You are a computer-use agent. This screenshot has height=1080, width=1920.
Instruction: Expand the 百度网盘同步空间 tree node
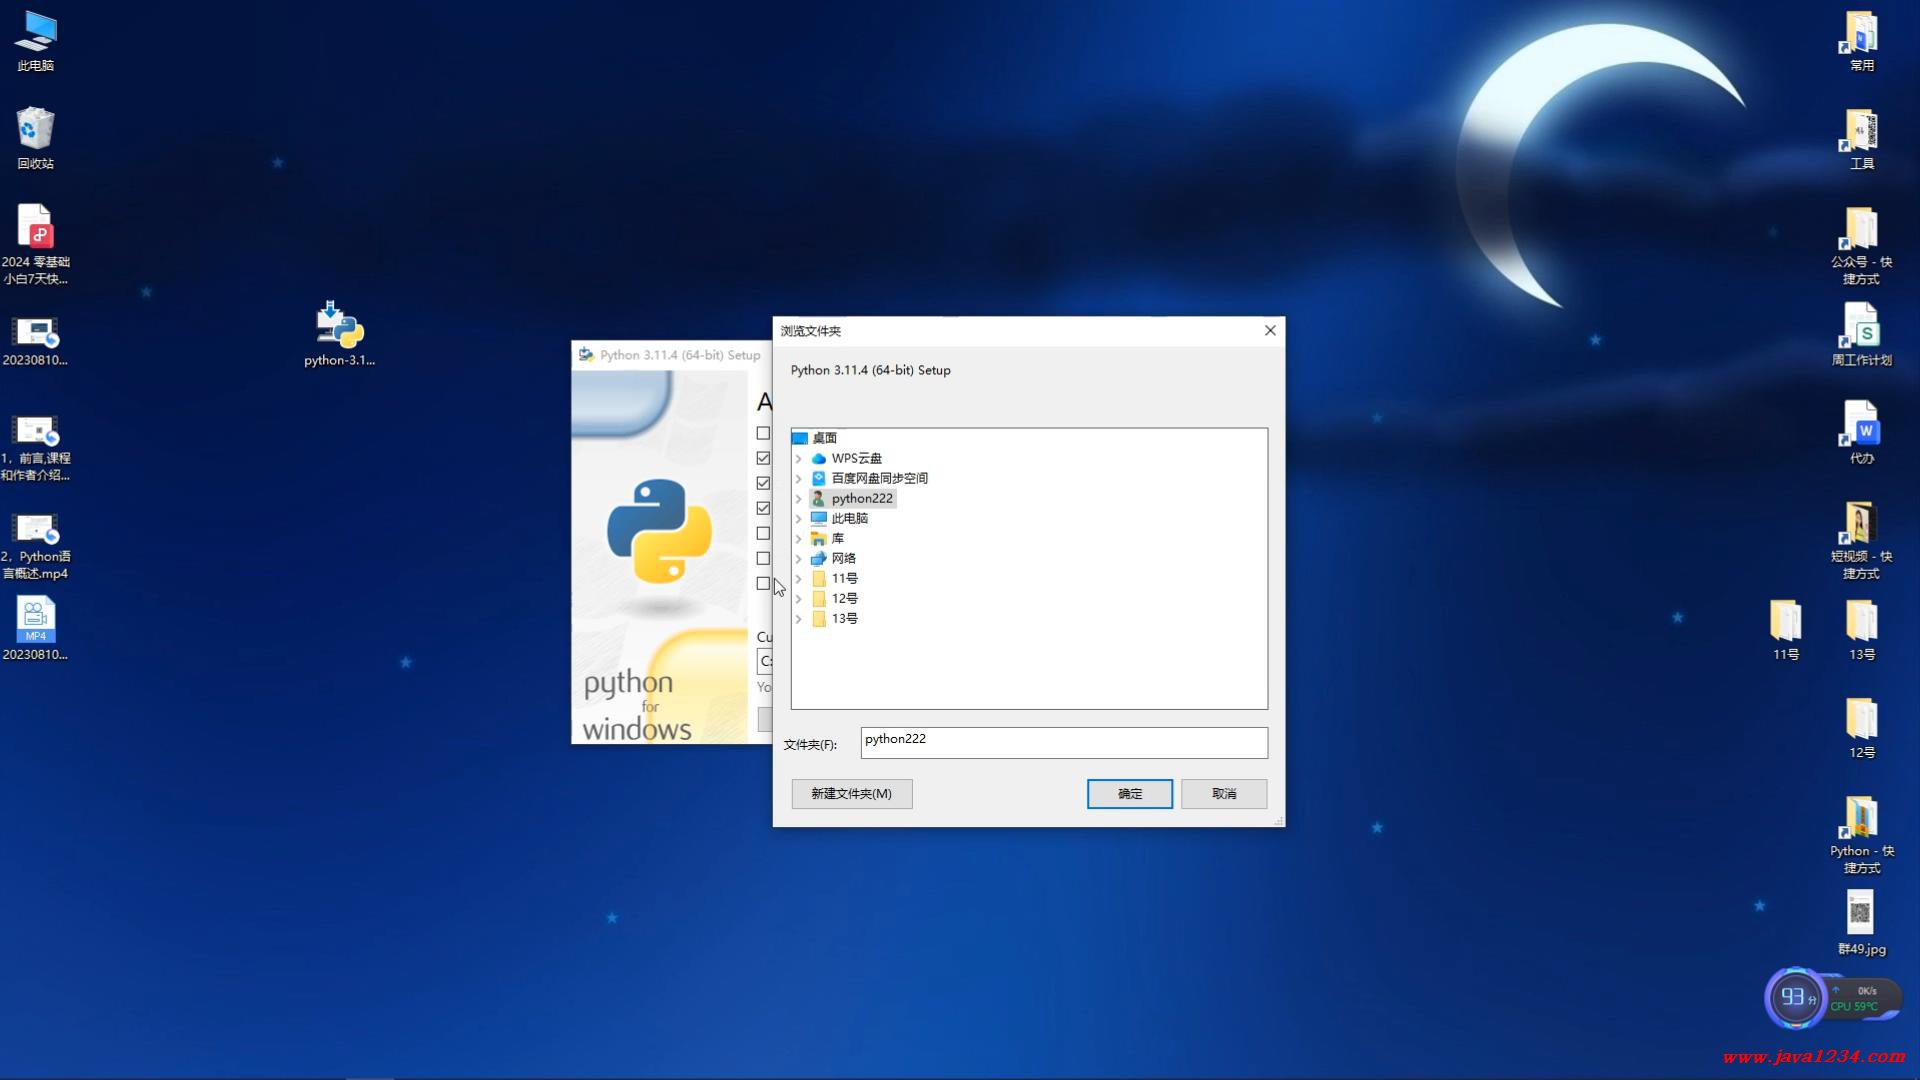[x=799, y=478]
